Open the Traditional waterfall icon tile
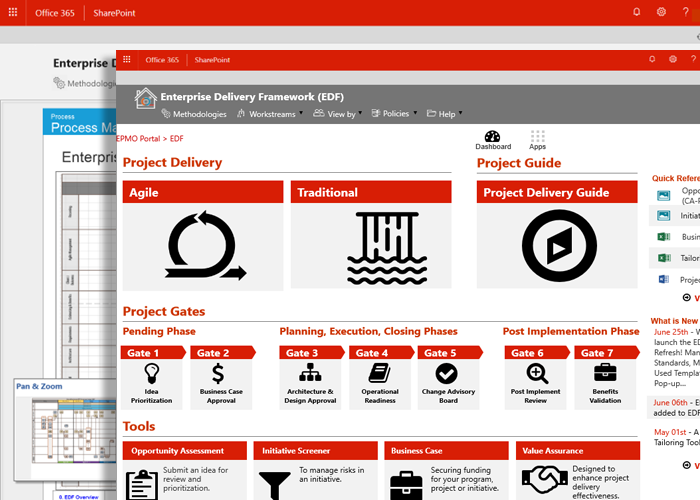 point(371,244)
